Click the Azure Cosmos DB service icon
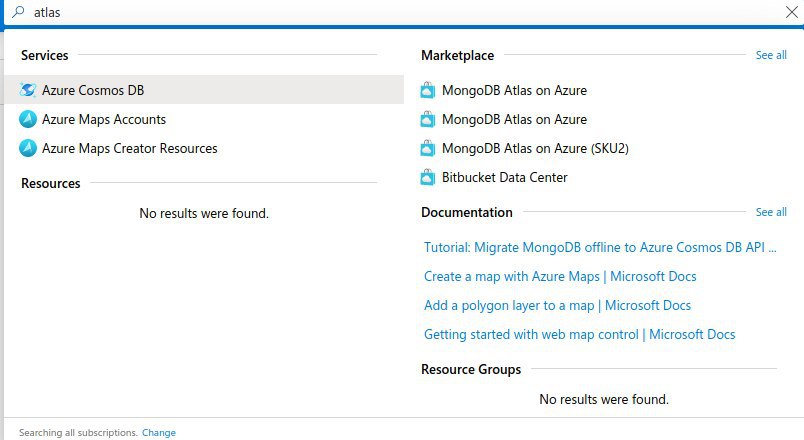Image resolution: width=804 pixels, height=440 pixels. coord(28,90)
